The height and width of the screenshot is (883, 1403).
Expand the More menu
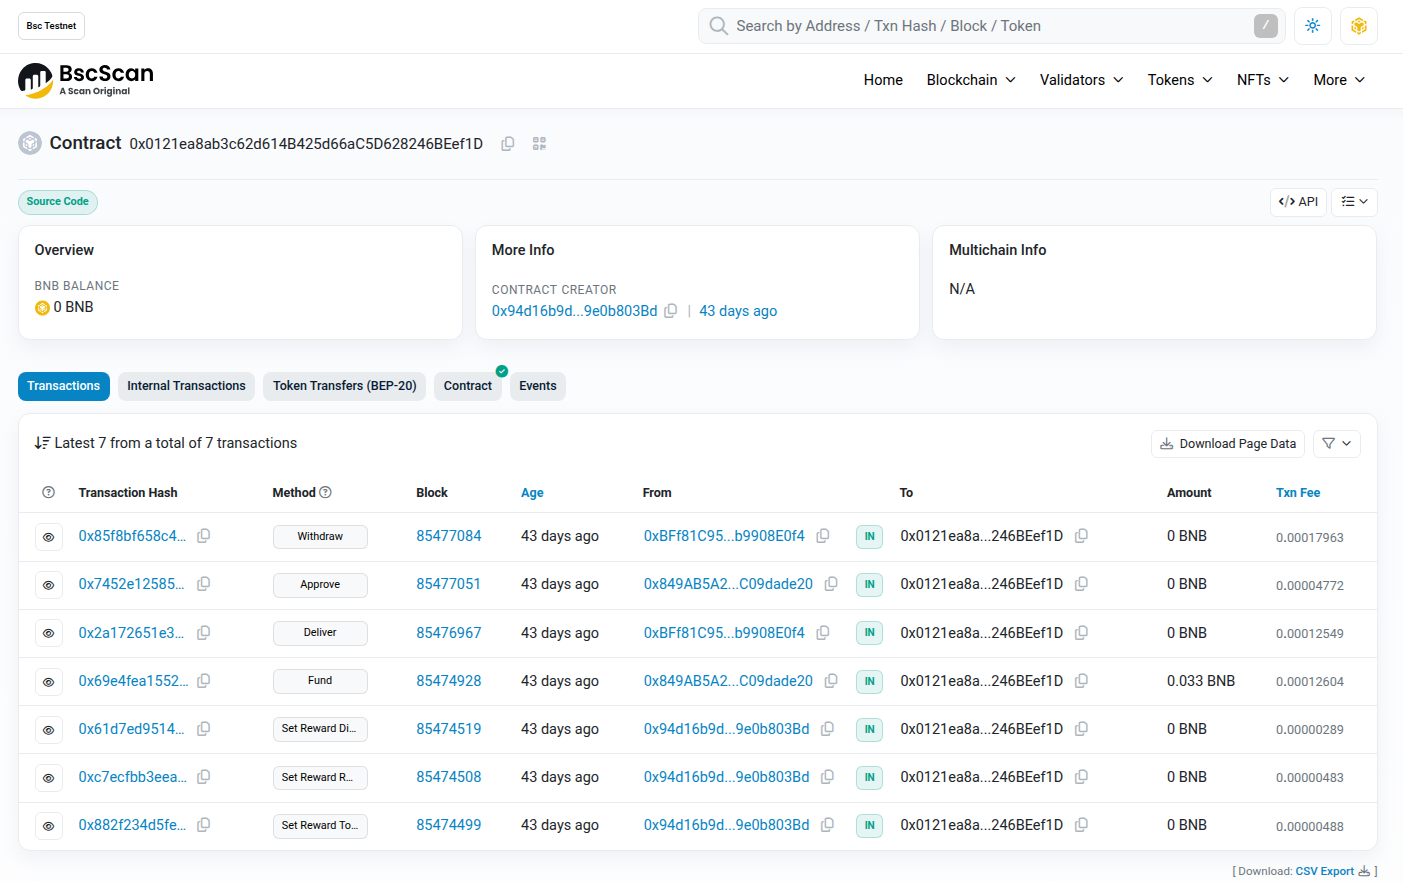1339,80
